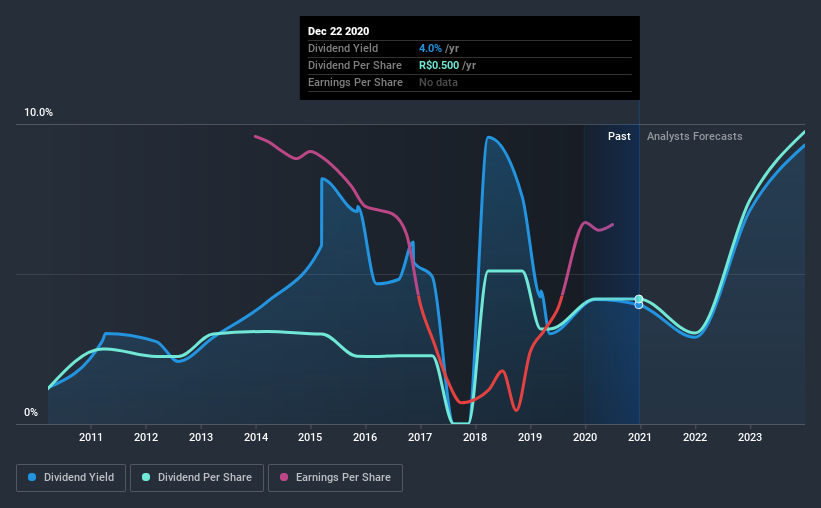Select the 2020 label on the time axis
The image size is (821, 508).
coord(585,437)
